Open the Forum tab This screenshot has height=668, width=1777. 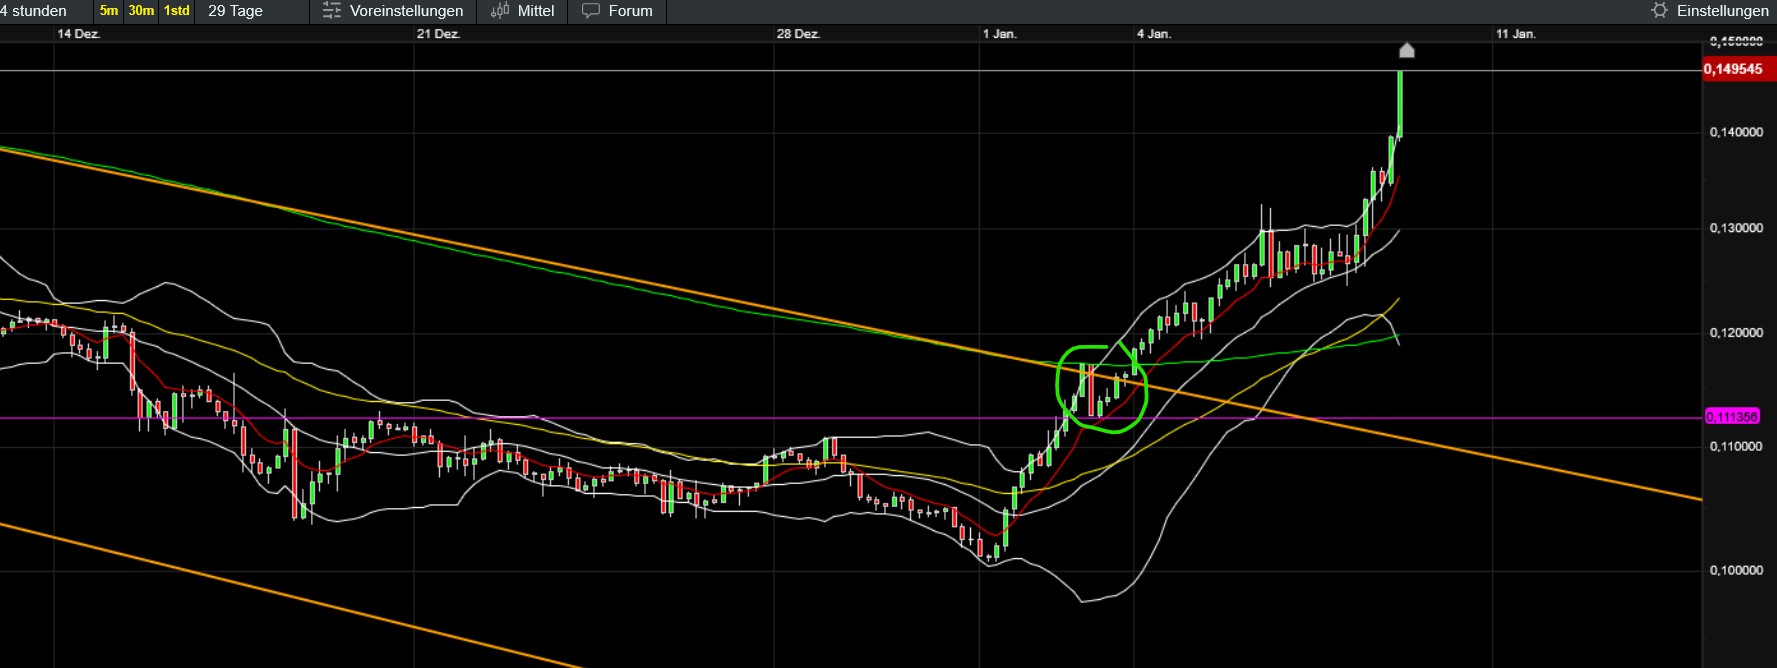630,11
